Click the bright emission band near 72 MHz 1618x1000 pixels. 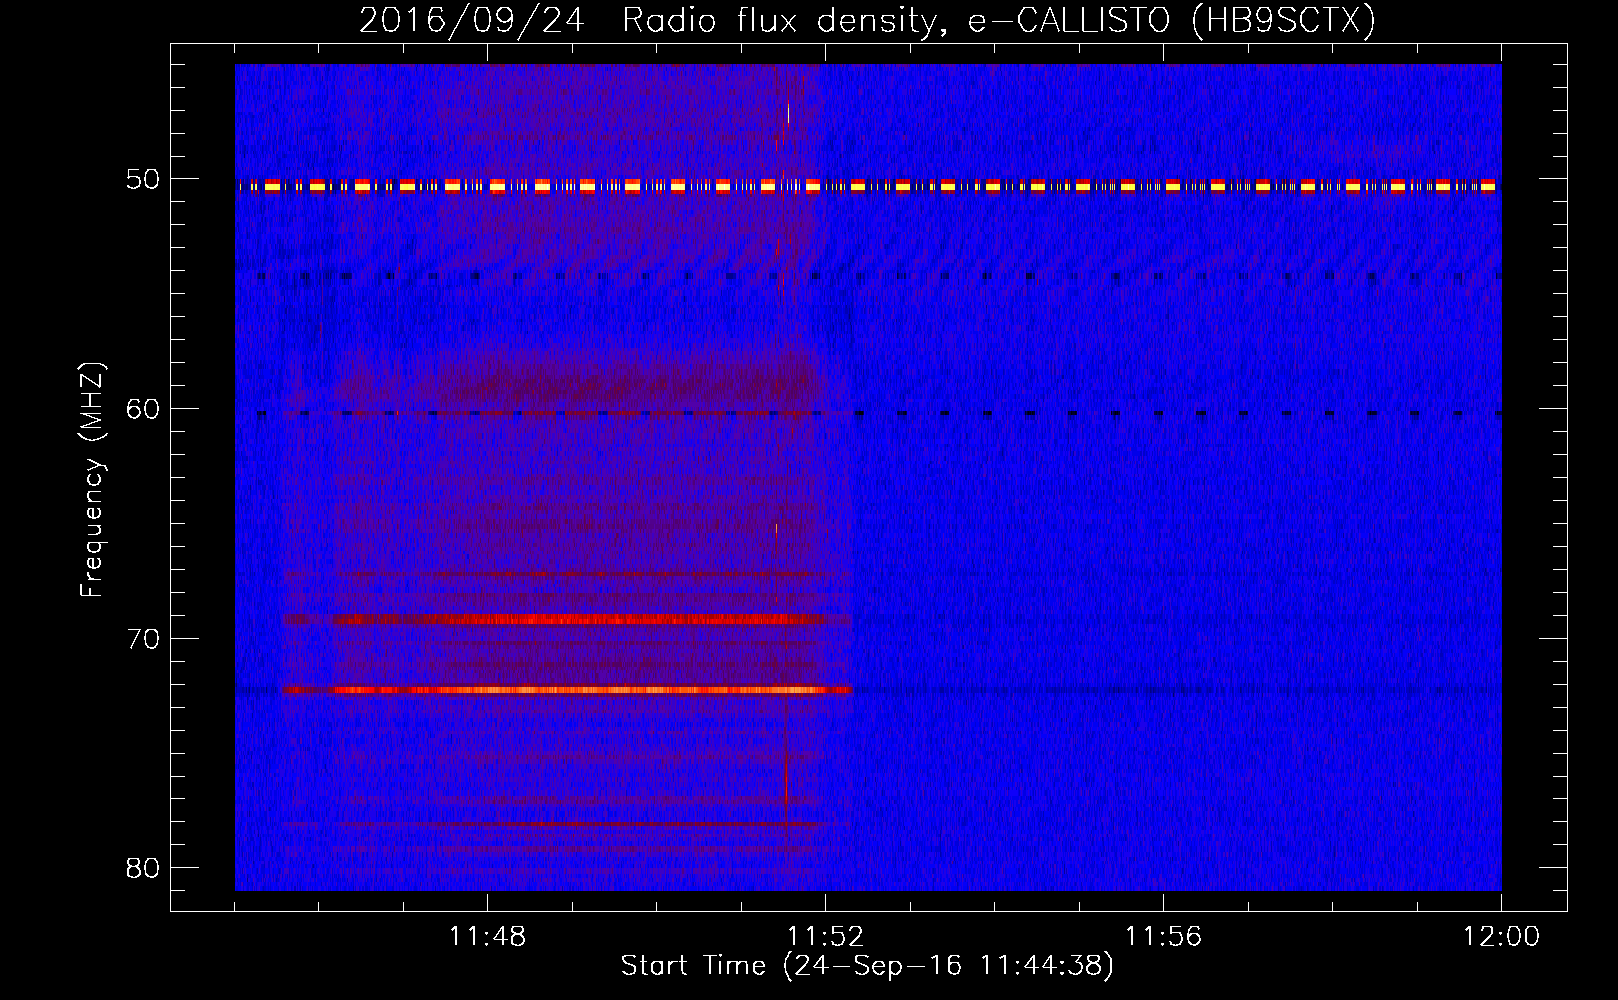click(x=566, y=690)
